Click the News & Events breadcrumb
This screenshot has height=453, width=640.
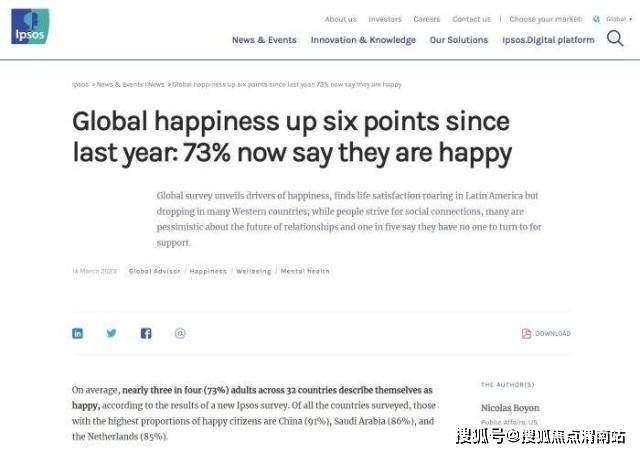(120, 84)
